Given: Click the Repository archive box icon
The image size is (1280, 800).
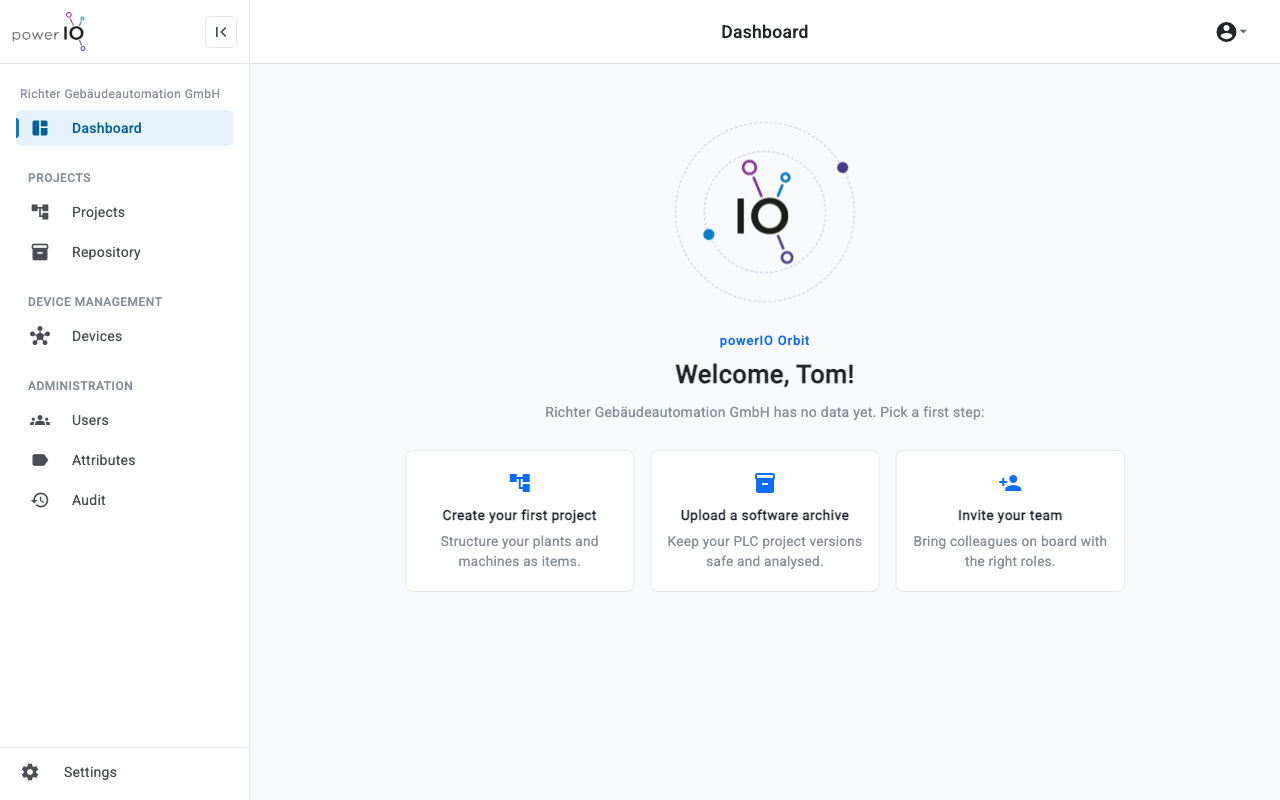Looking at the screenshot, I should (x=40, y=252).
